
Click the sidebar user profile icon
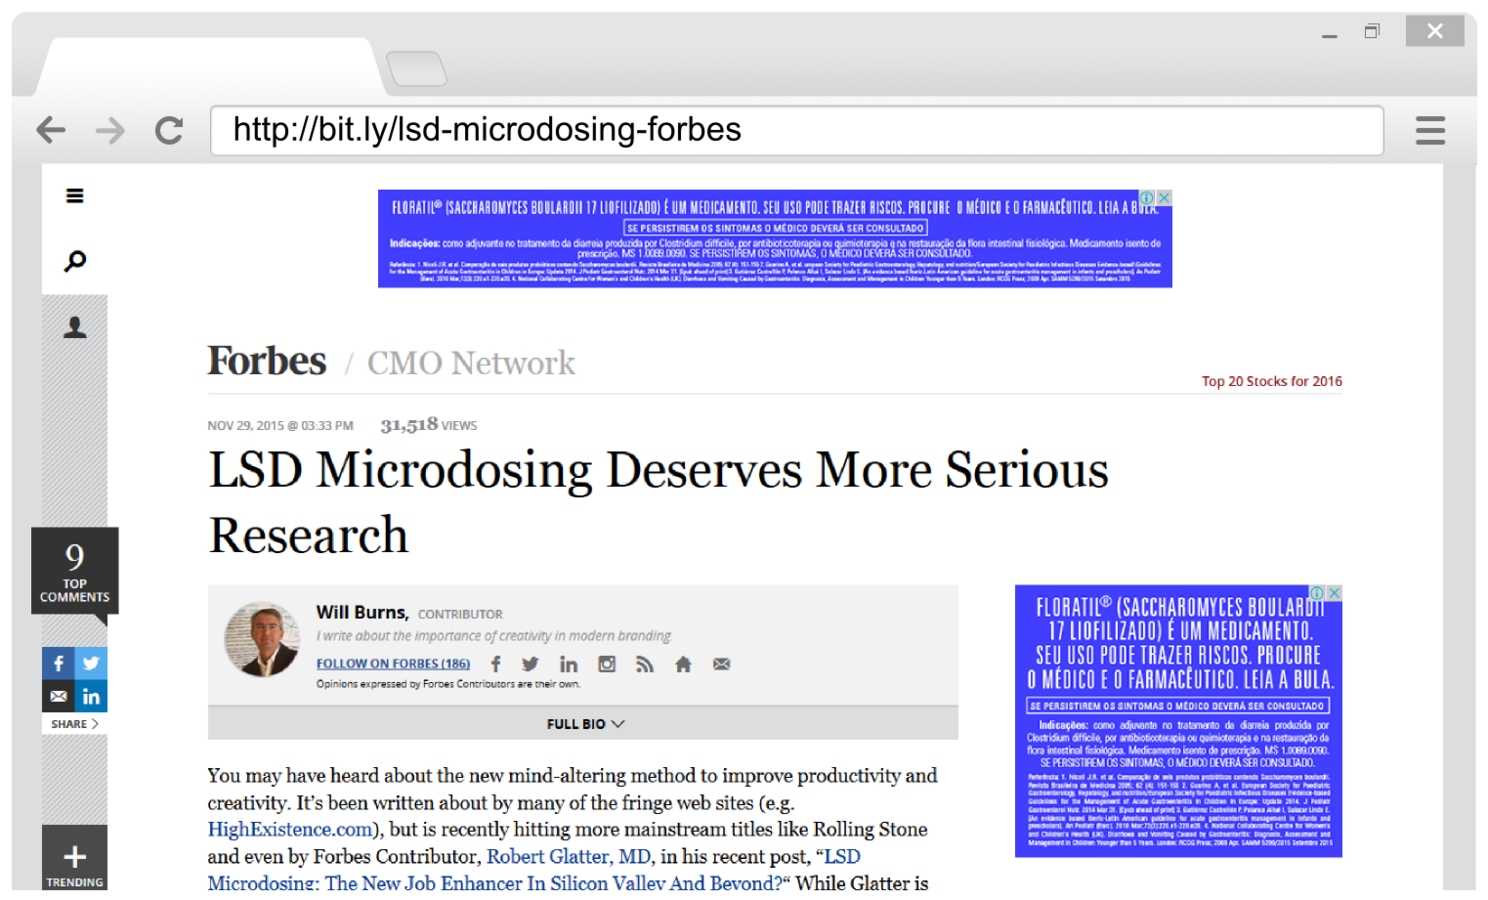coord(75,327)
